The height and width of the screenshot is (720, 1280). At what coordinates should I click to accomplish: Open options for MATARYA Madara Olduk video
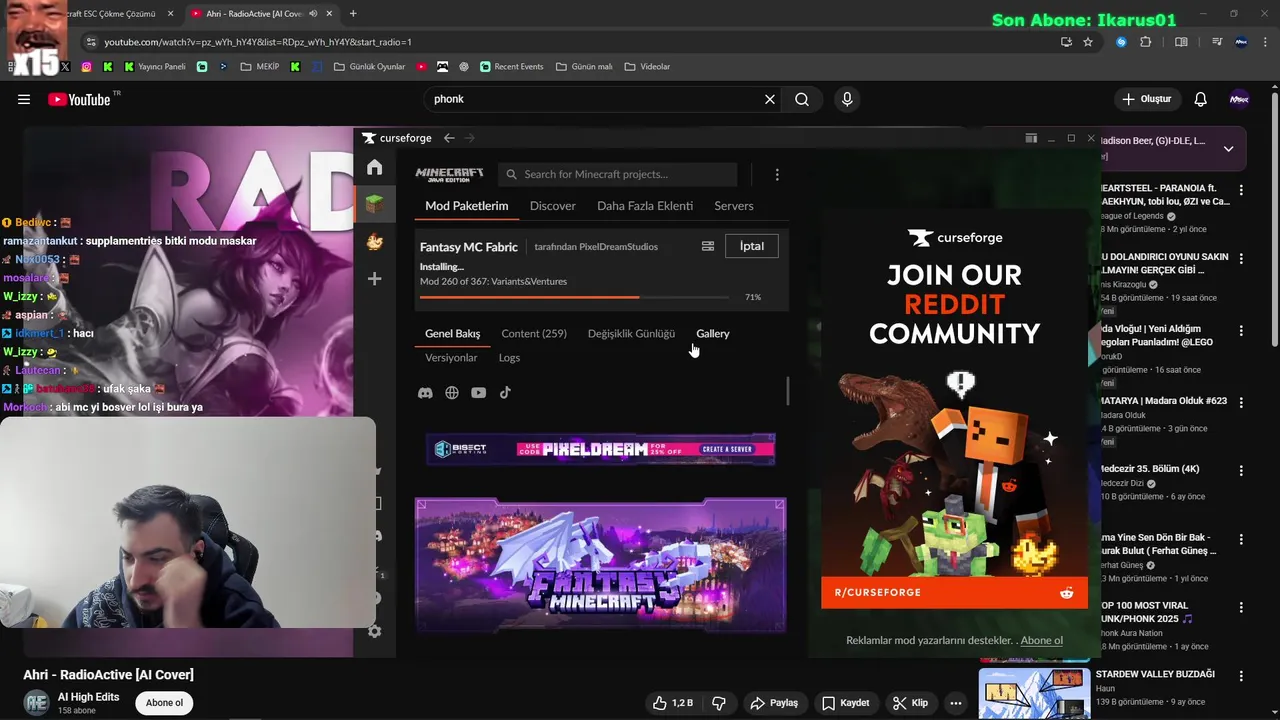1241,402
